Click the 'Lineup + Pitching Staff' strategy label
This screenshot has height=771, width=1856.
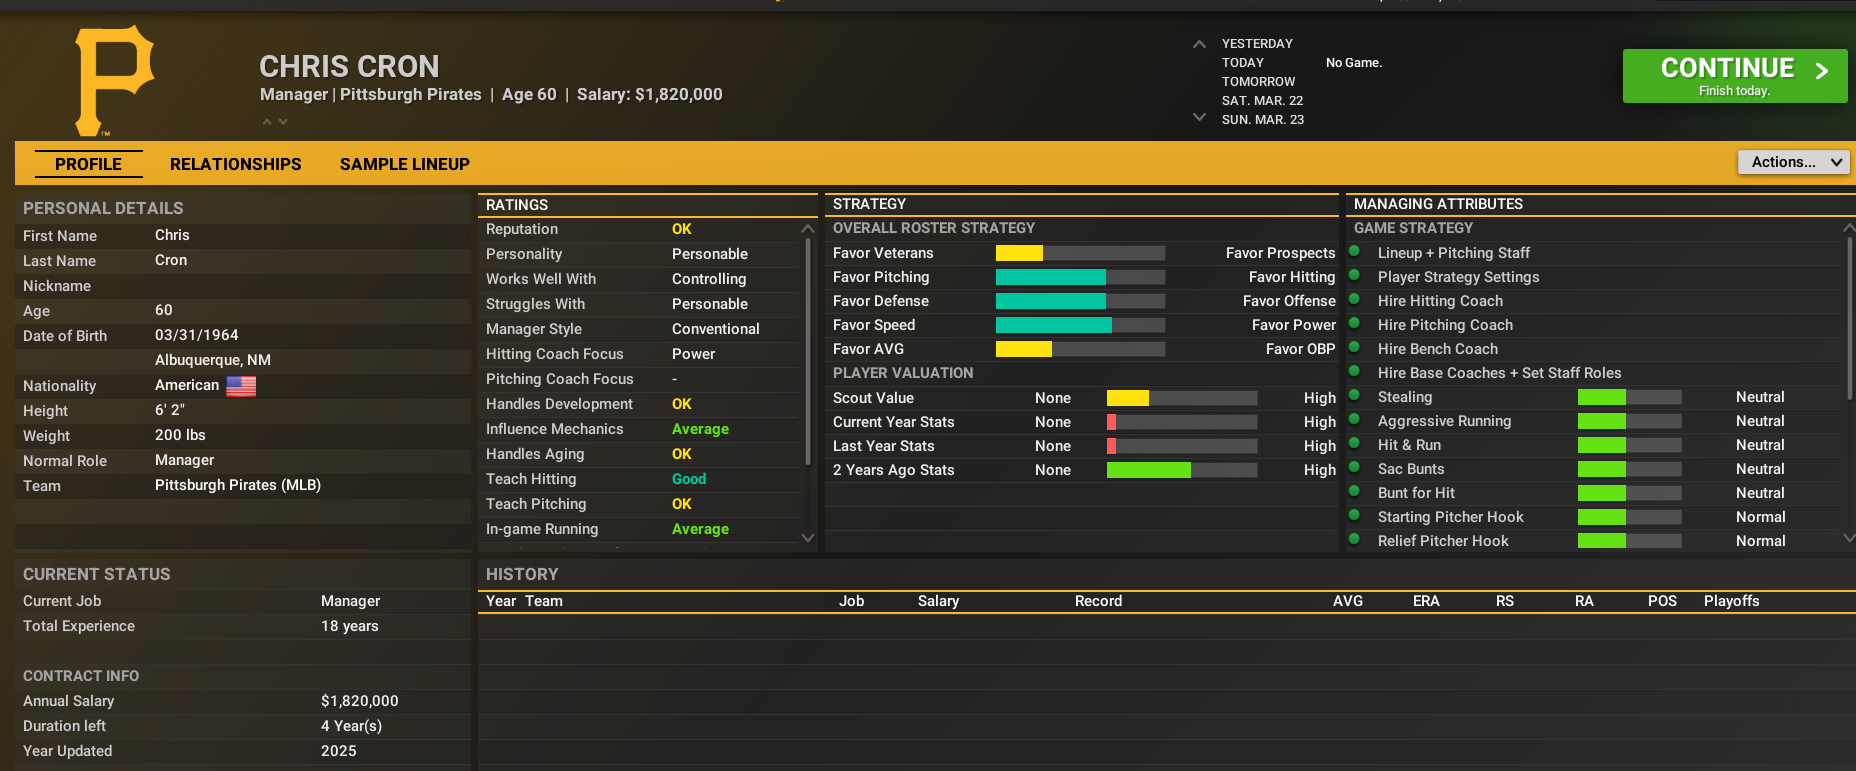click(x=1454, y=253)
